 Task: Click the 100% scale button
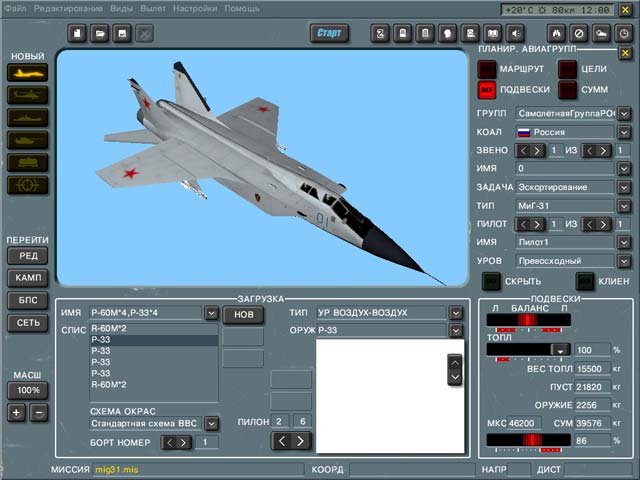coord(28,390)
